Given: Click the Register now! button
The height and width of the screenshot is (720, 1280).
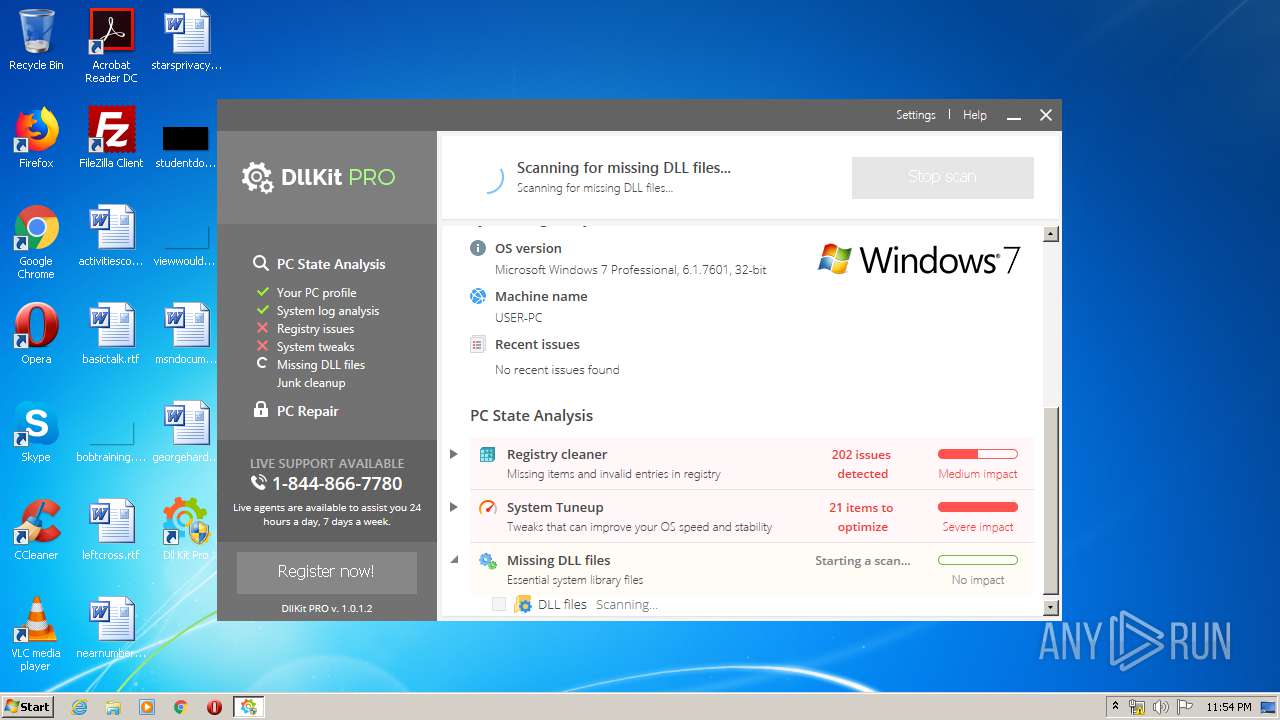Looking at the screenshot, I should coord(326,572).
